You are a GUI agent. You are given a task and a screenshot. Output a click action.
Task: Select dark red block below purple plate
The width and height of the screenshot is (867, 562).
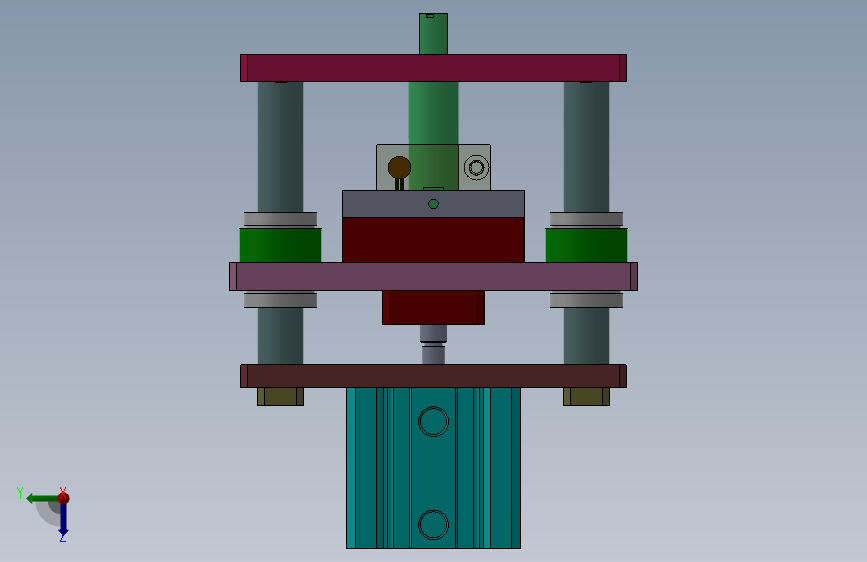pos(434,308)
